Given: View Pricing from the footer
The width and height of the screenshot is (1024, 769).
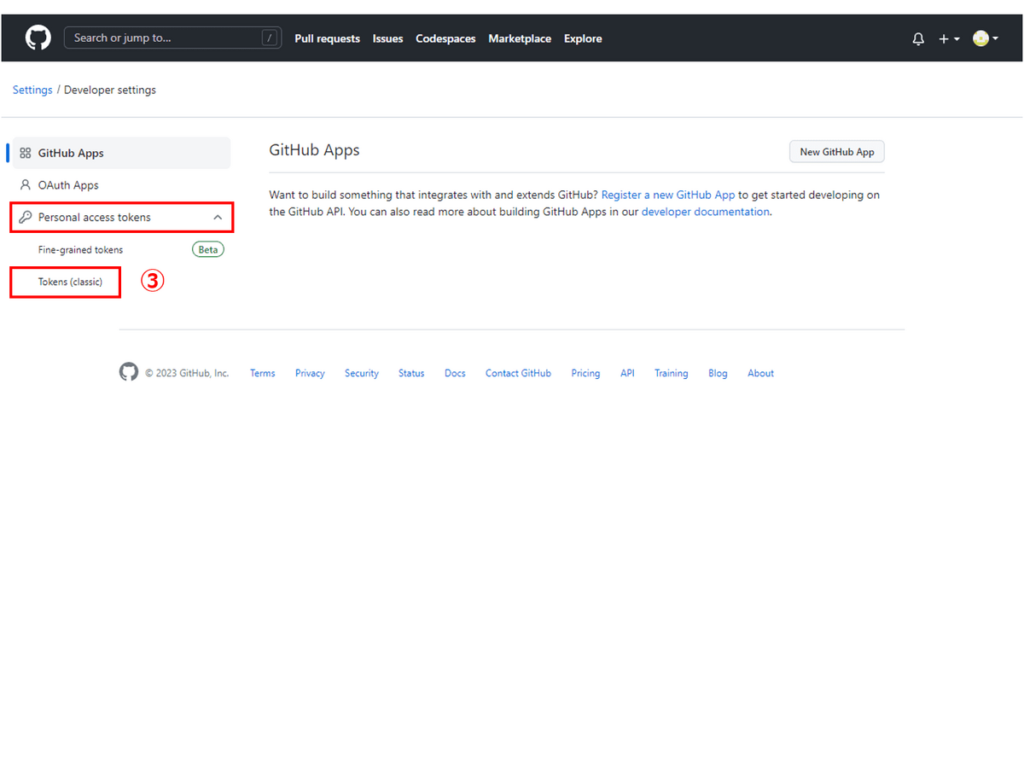Looking at the screenshot, I should tap(585, 373).
